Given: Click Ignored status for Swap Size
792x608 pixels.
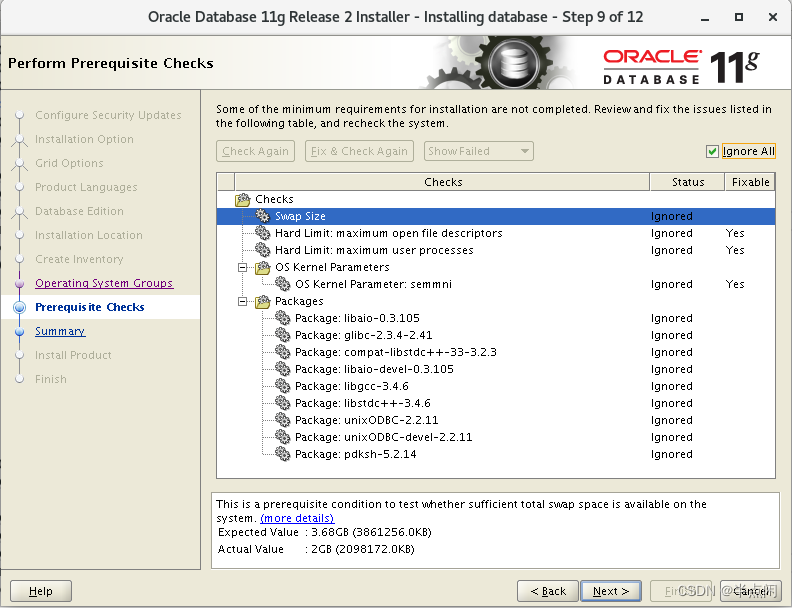Looking at the screenshot, I should coord(671,216).
